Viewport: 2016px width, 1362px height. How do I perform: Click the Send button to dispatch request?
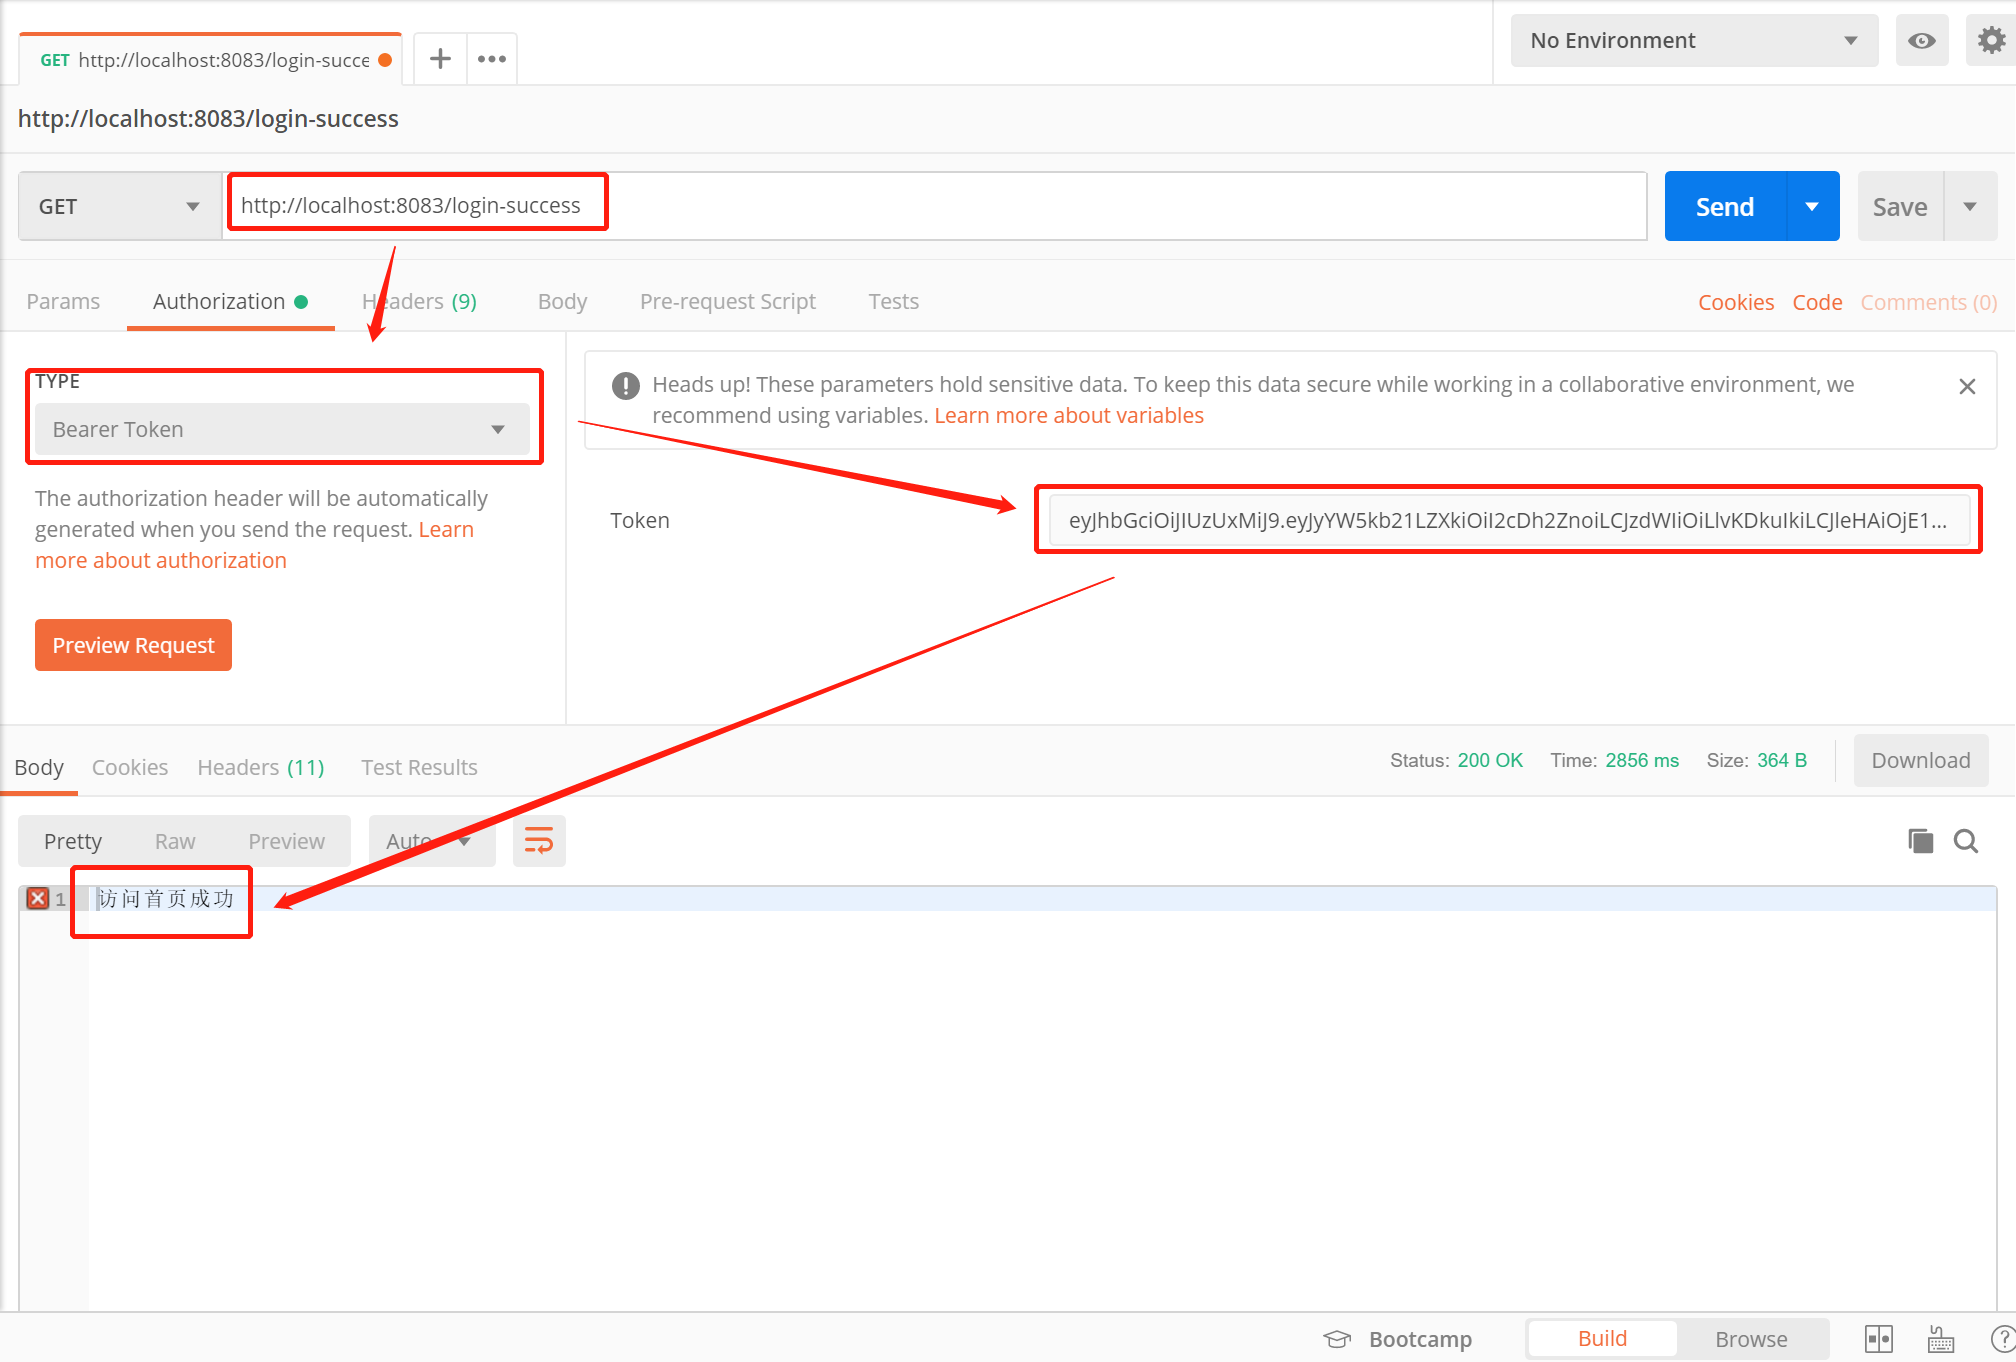click(1726, 204)
